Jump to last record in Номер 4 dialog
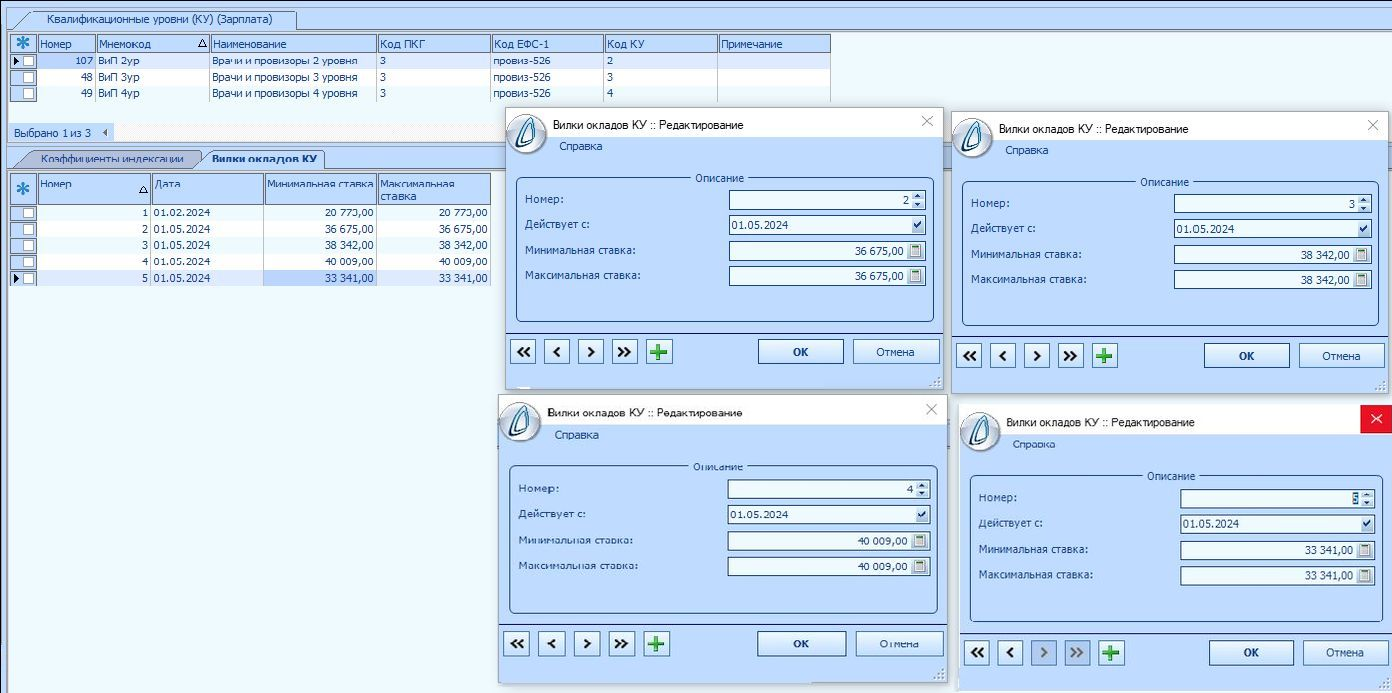This screenshot has height=693, width=1392. (x=622, y=643)
